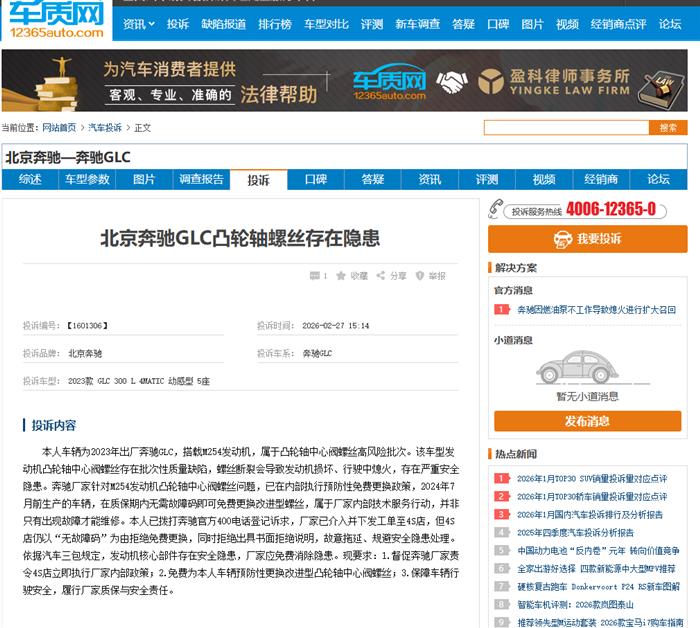The height and width of the screenshot is (628, 700).
Task: Click the telephone hotline icon
Action: 497,210
